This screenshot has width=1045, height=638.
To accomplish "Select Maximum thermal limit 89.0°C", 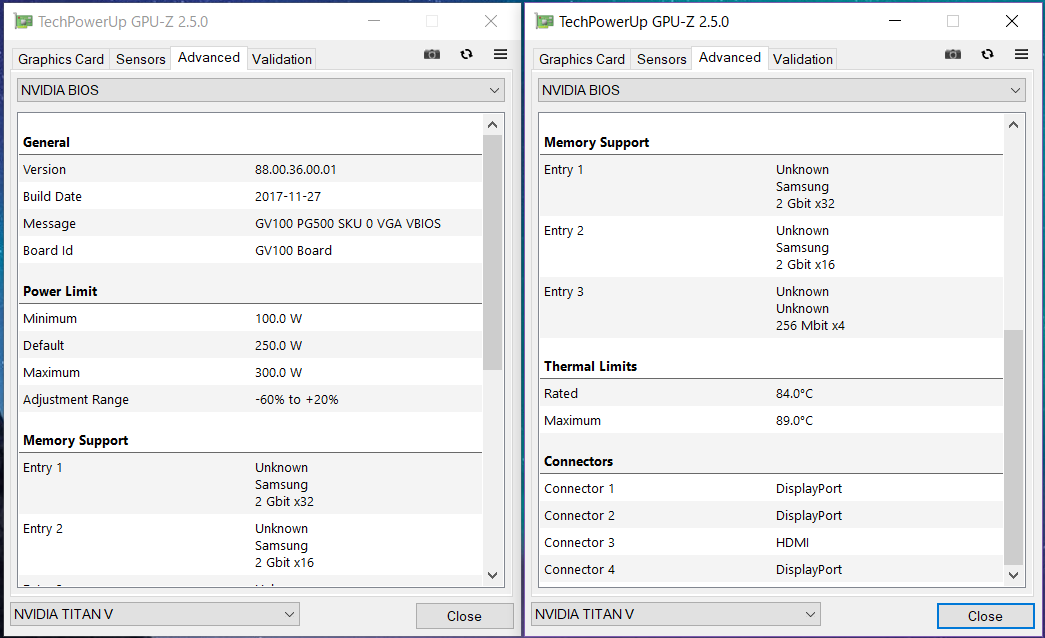I will coord(794,421).
